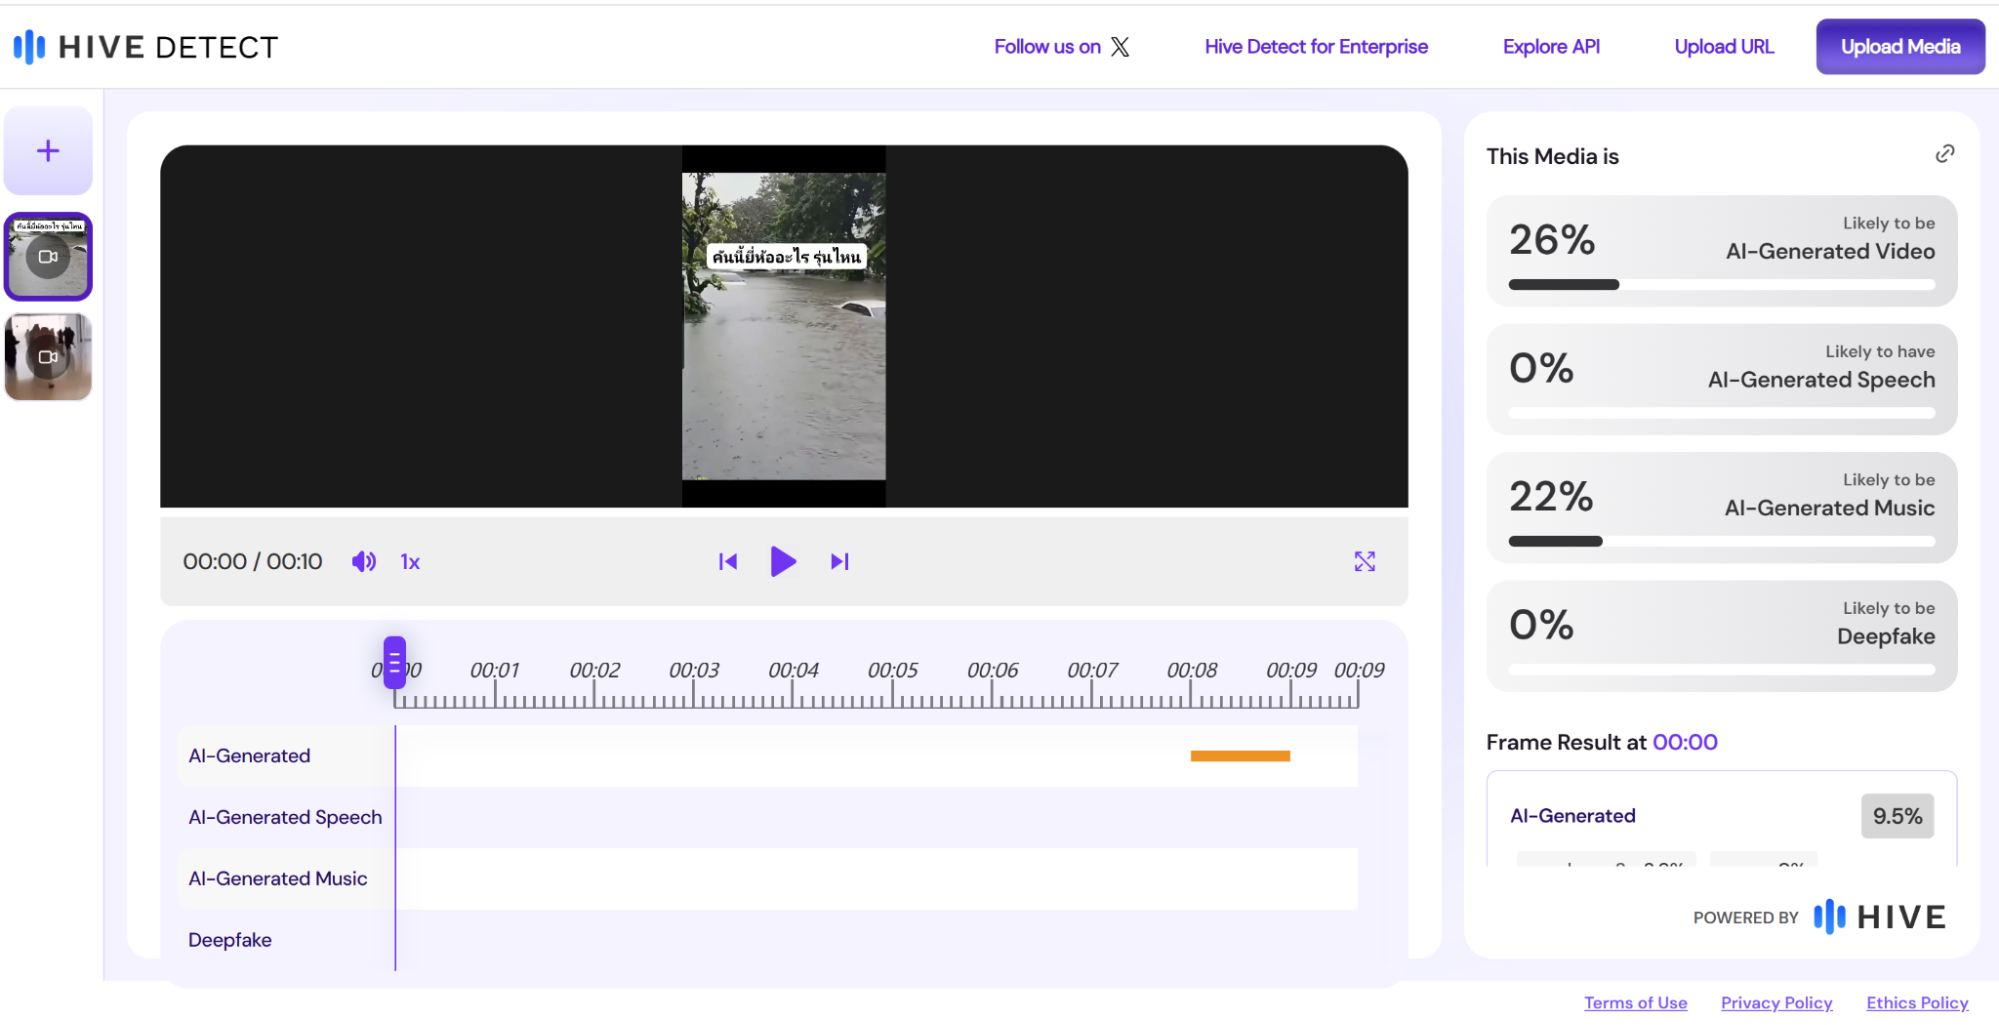The width and height of the screenshot is (1999, 1025).
Task: Click the 0% Deepfake card
Action: click(1721, 636)
